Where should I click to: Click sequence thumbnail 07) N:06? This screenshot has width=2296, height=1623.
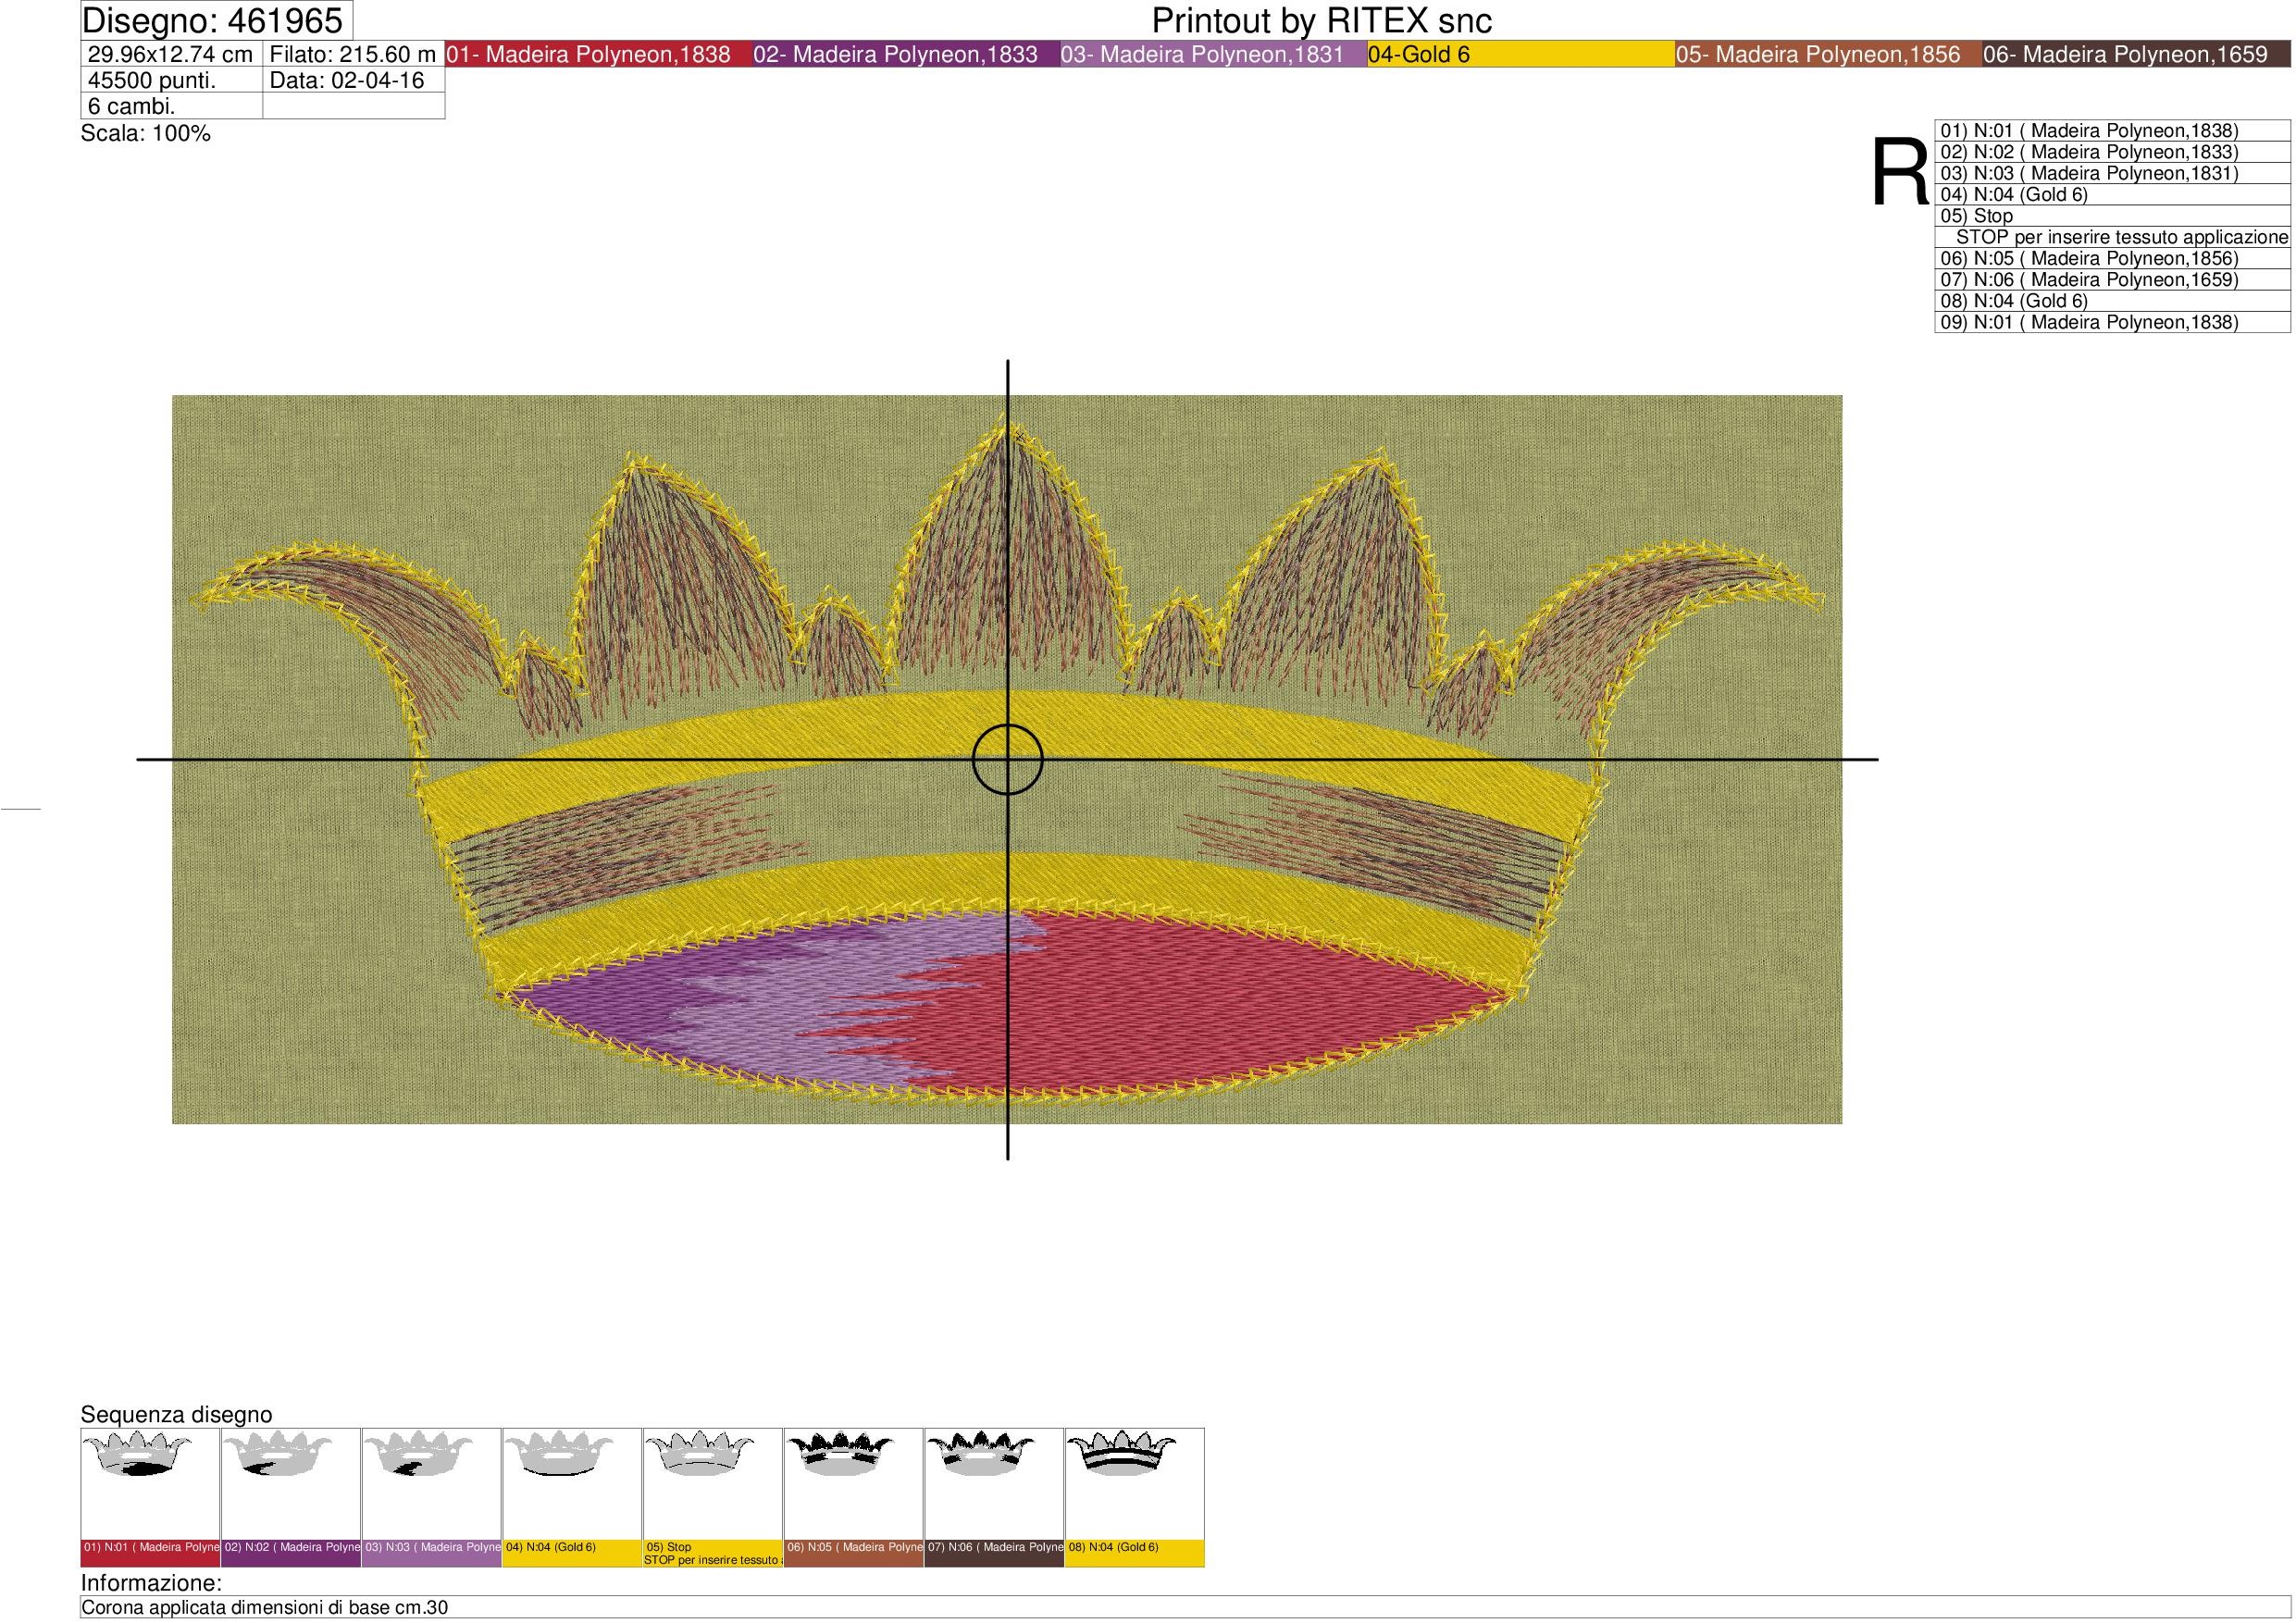994,1497
